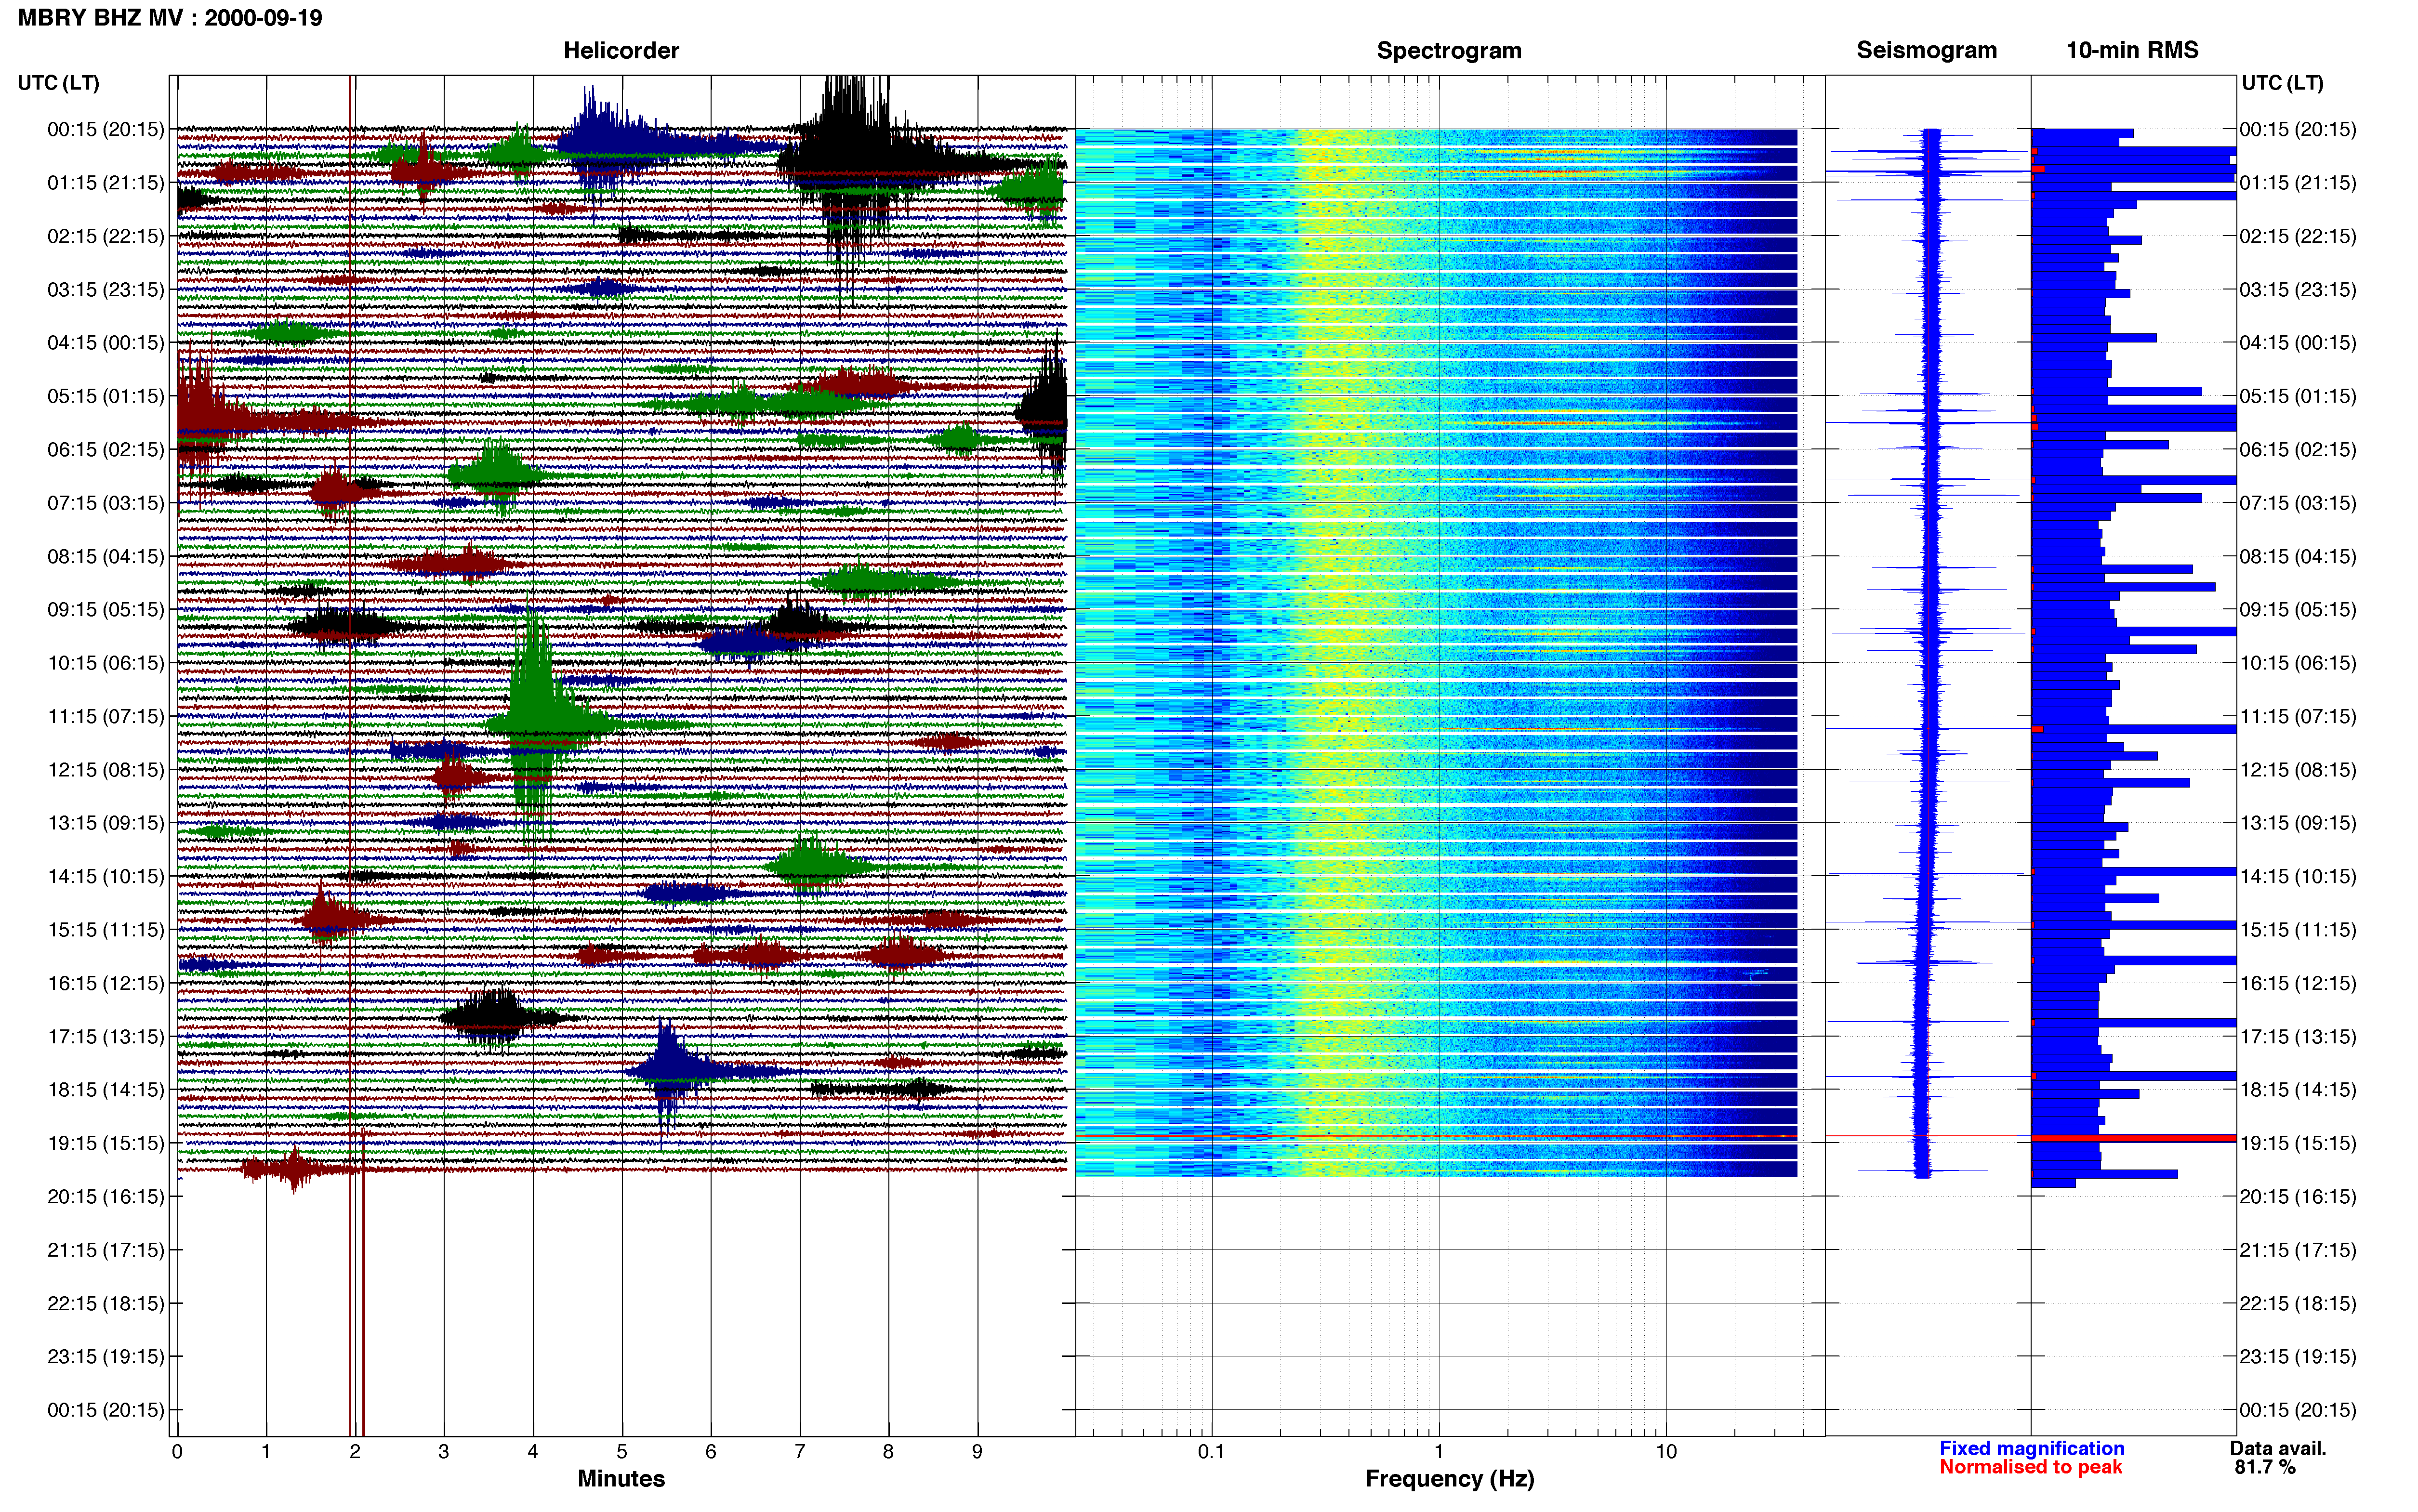Click the '0.1' tick on Frequency axis
This screenshot has width=2418, height=1512.
tap(1211, 1452)
